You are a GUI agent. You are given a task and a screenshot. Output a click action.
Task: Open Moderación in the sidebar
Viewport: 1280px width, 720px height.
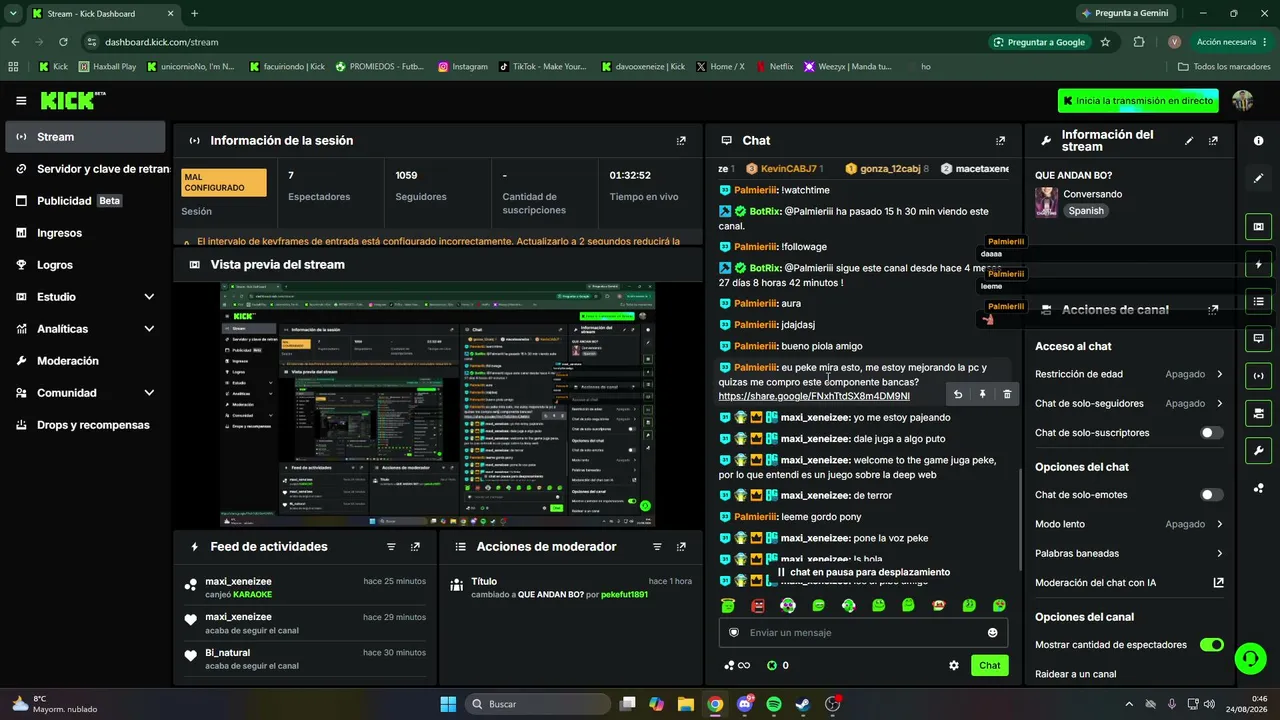(x=86, y=361)
